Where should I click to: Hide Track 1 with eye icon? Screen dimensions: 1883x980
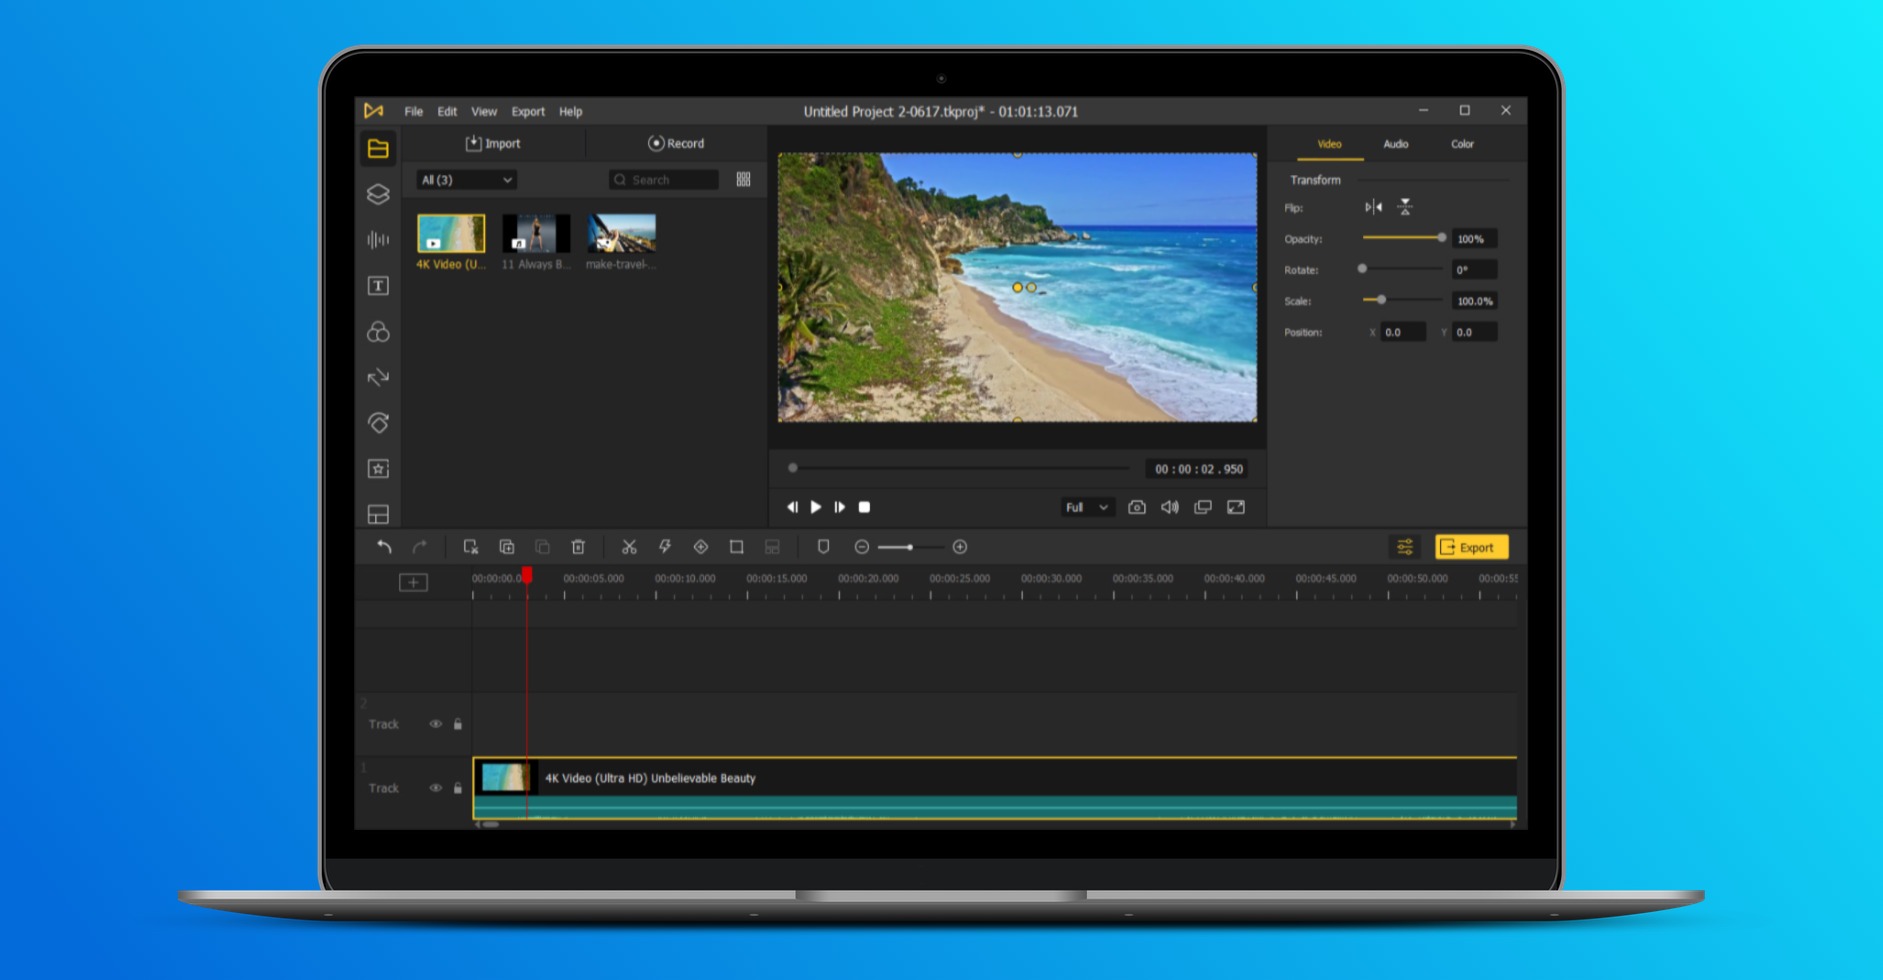[x=435, y=788]
